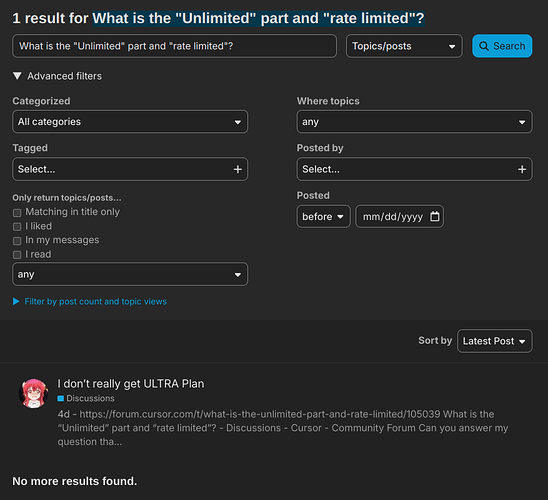Open the All categories dropdown
The width and height of the screenshot is (548, 500).
point(130,122)
